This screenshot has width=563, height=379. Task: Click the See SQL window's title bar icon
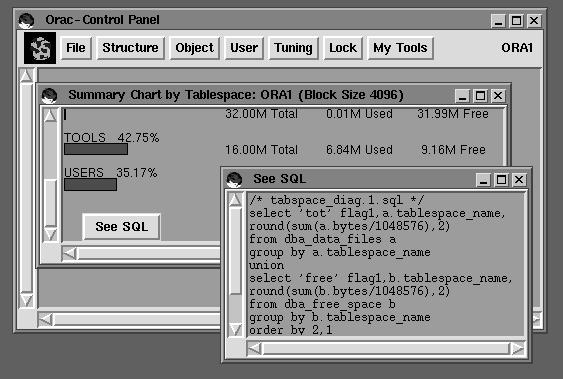tap(234, 179)
